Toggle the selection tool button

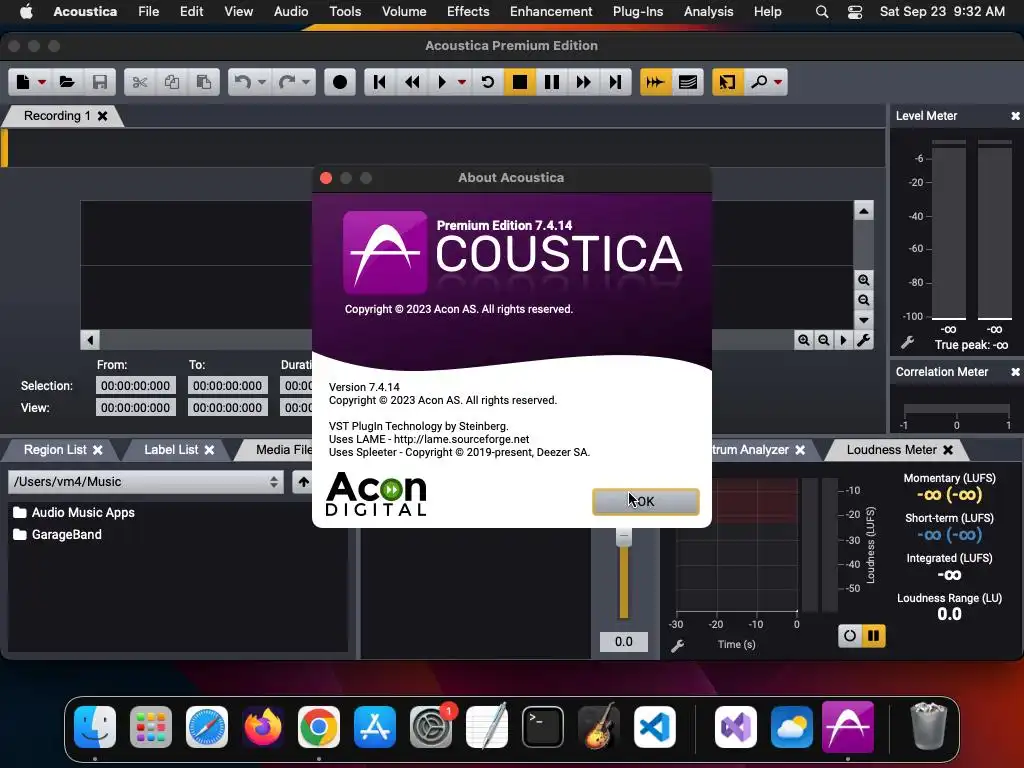(x=728, y=82)
